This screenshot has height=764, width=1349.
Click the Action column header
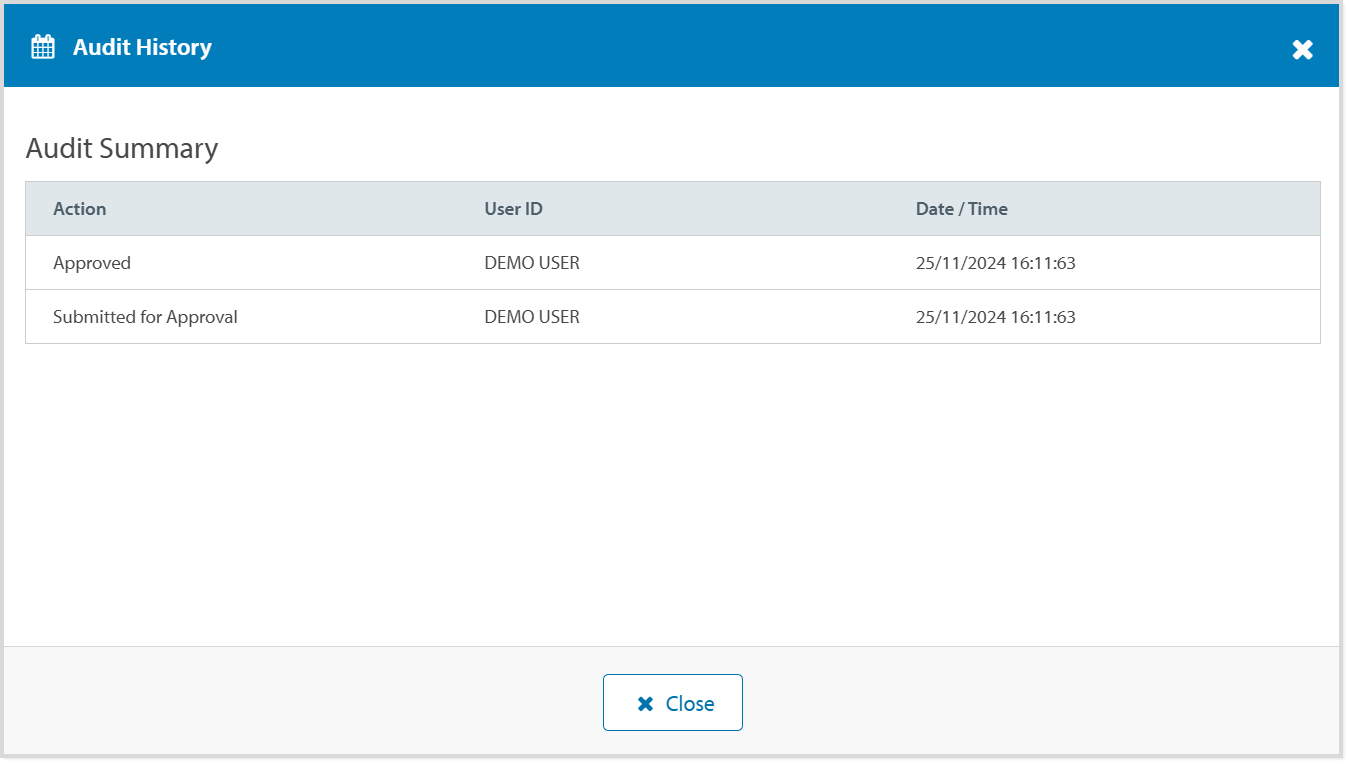80,209
